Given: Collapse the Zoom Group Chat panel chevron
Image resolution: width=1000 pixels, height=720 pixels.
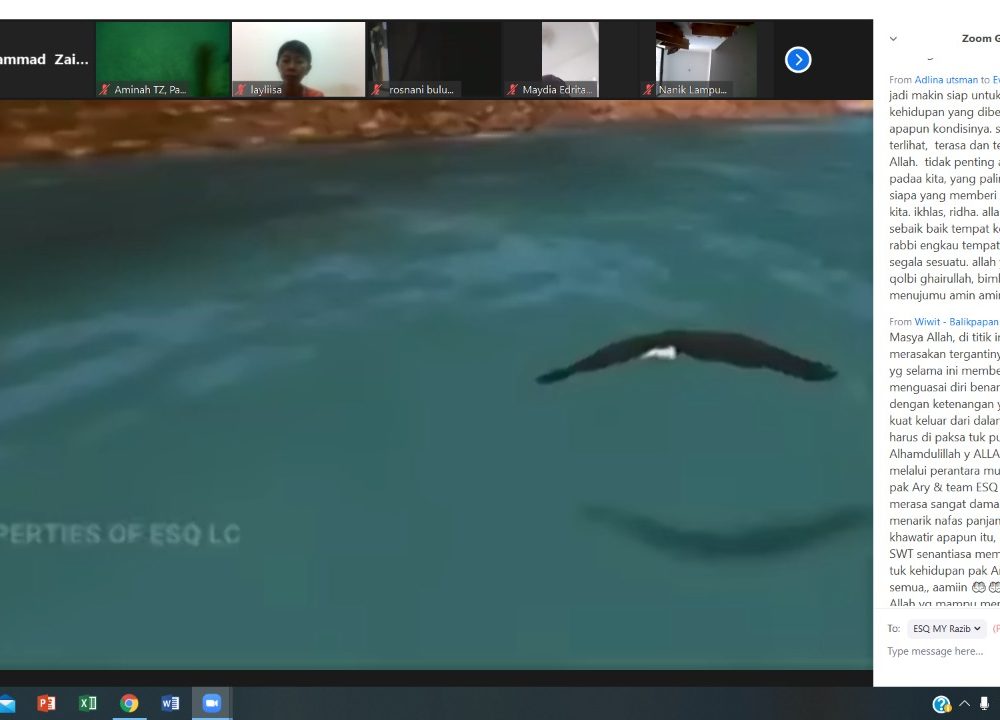Looking at the screenshot, I should [893, 39].
